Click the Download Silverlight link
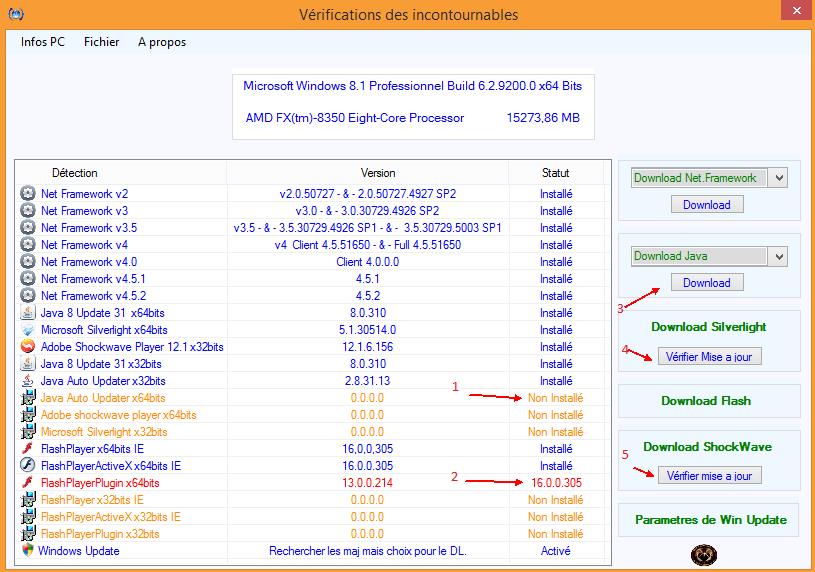Screen dimensions: 815x572 708,327
